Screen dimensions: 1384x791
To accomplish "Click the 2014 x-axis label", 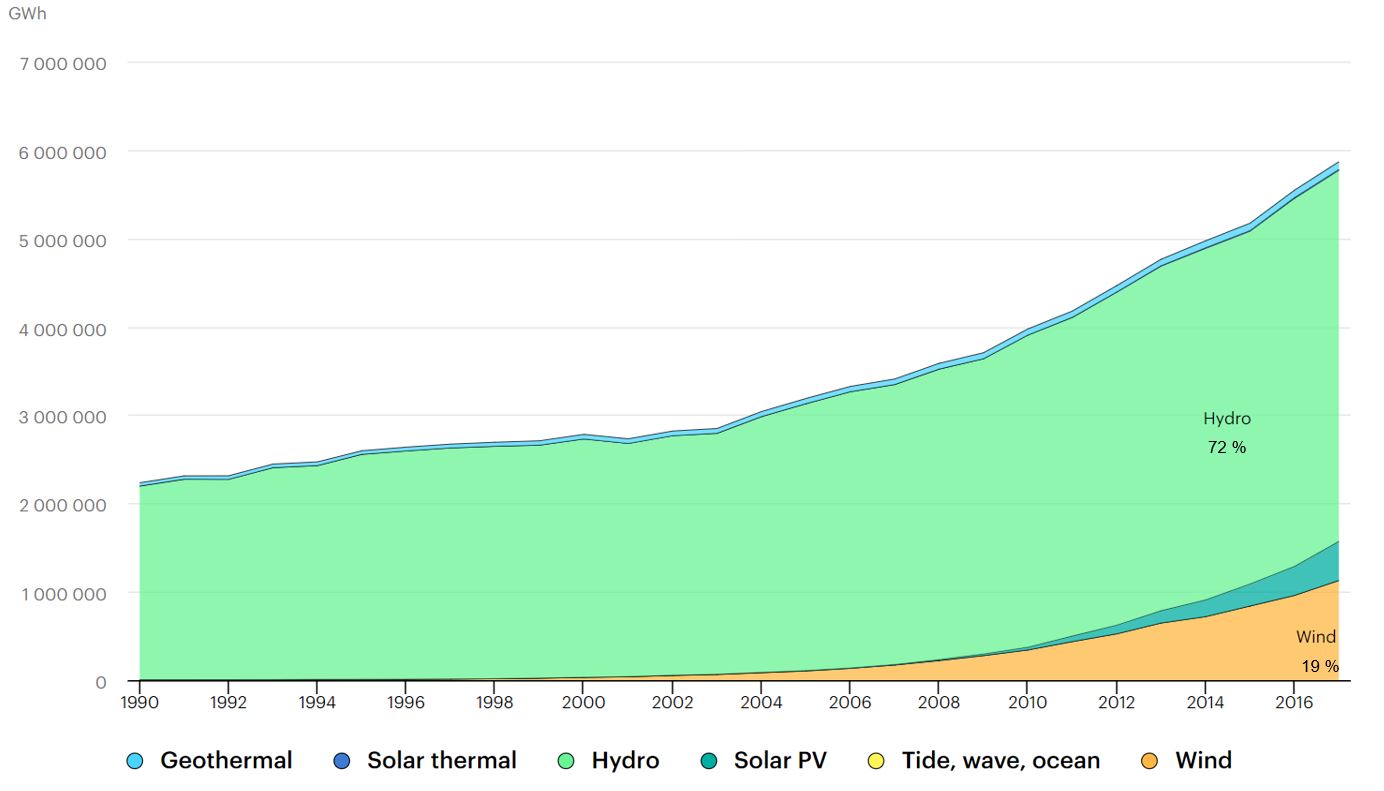I will (1204, 702).
